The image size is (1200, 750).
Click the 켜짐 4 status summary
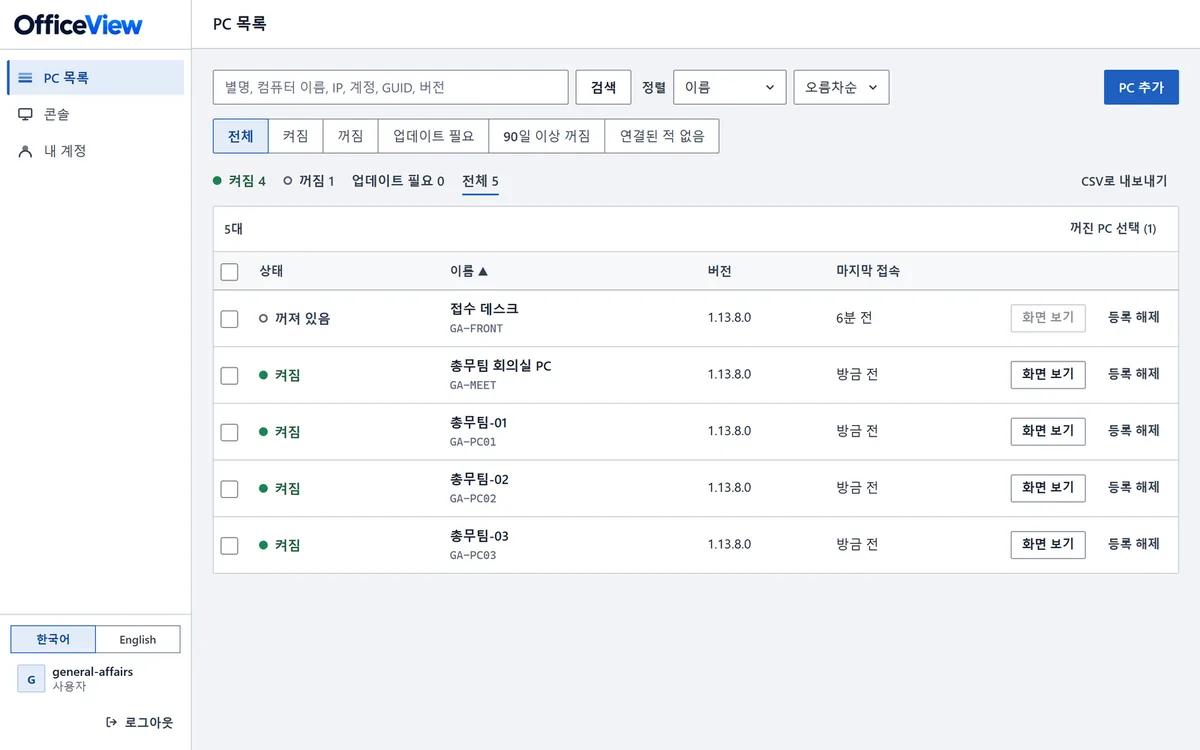pyautogui.click(x=240, y=181)
